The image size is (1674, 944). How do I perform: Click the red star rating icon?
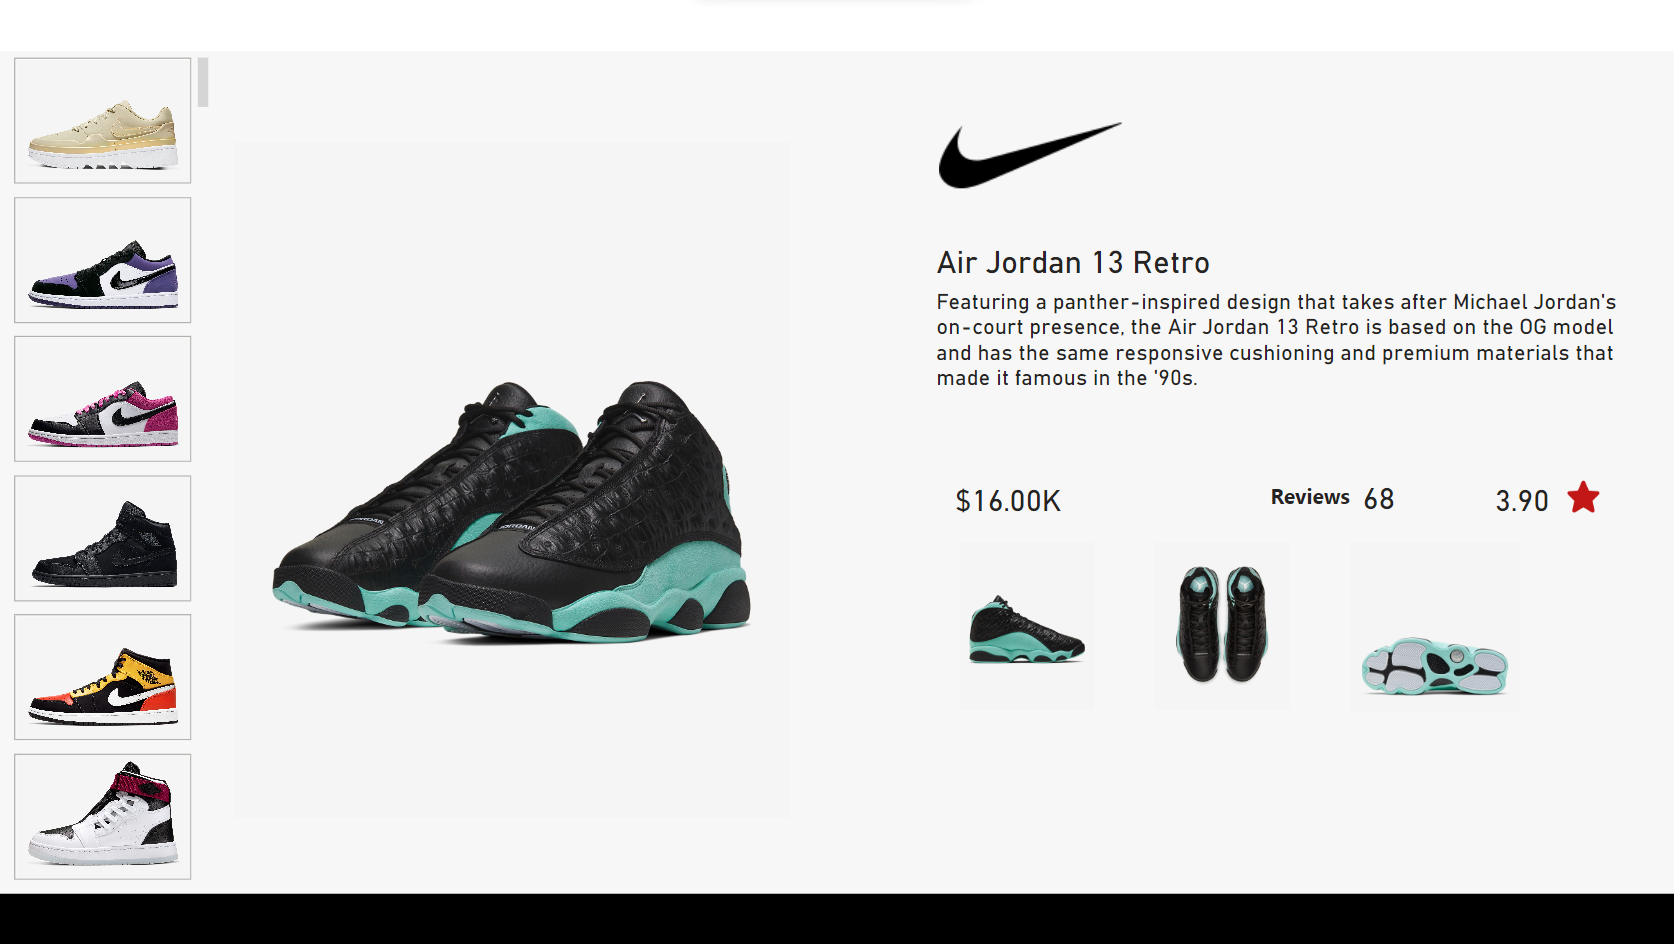click(1583, 497)
